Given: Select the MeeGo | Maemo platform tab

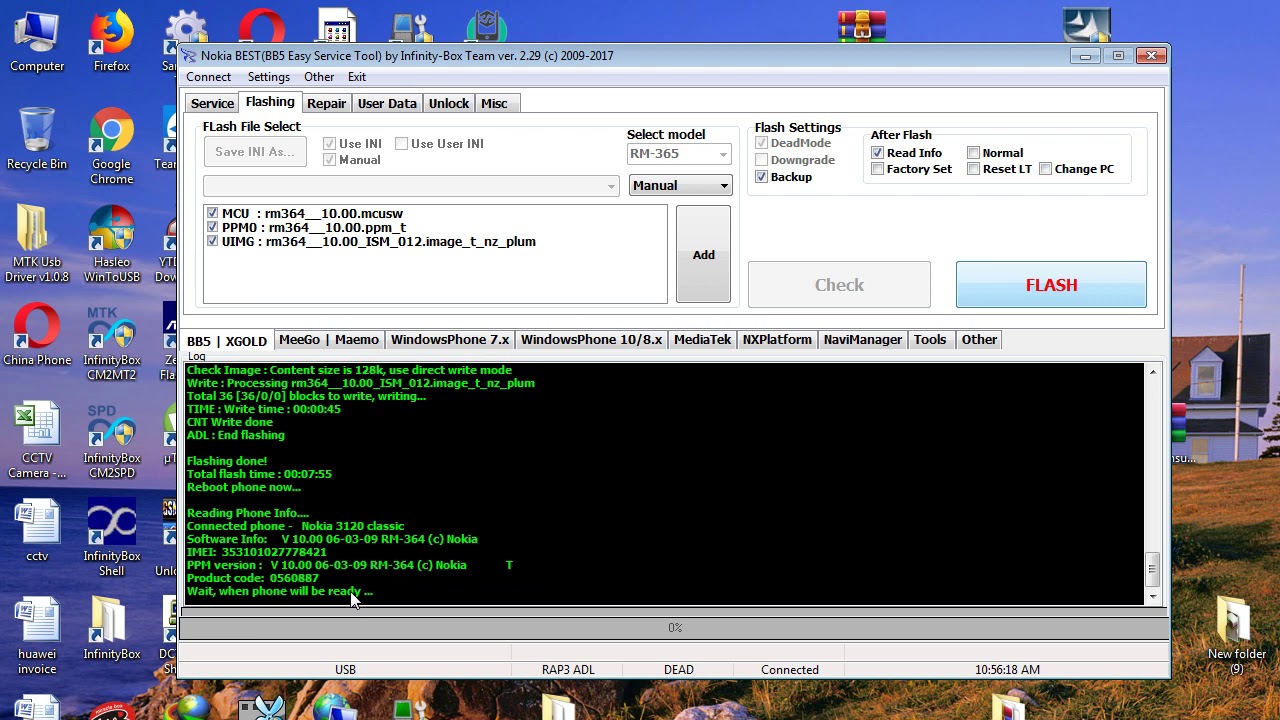Looking at the screenshot, I should [328, 340].
